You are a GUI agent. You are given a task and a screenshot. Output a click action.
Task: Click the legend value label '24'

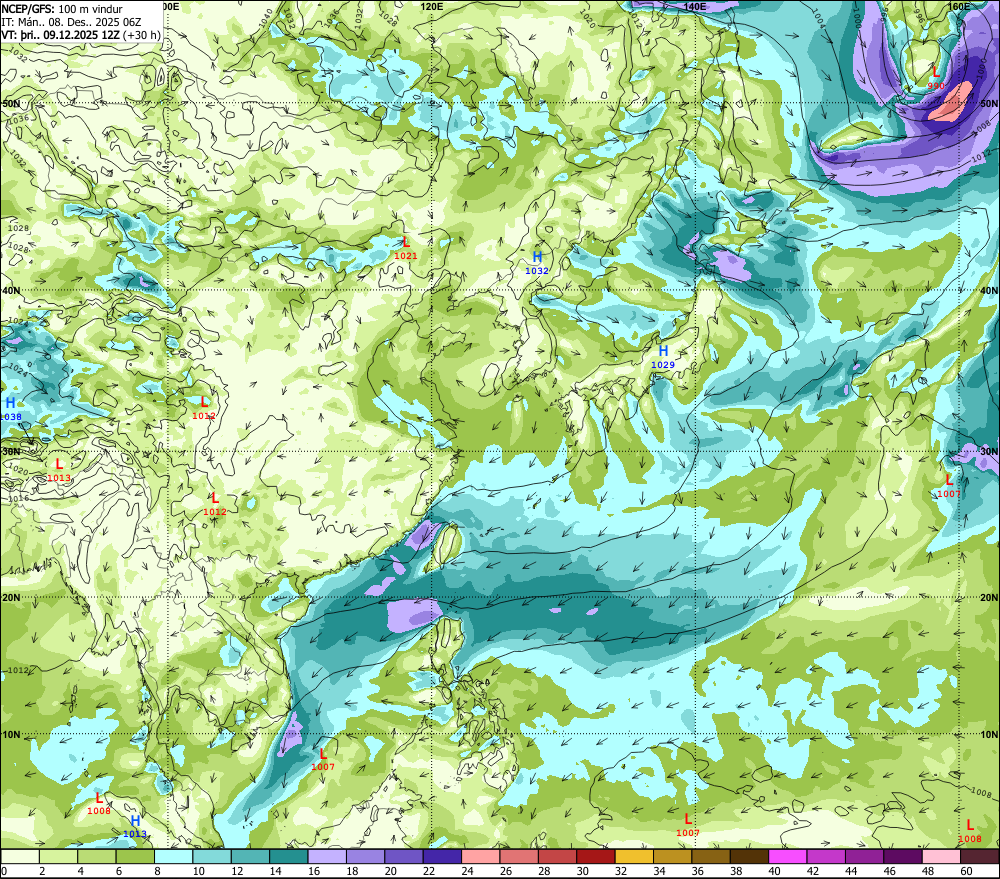point(467,871)
